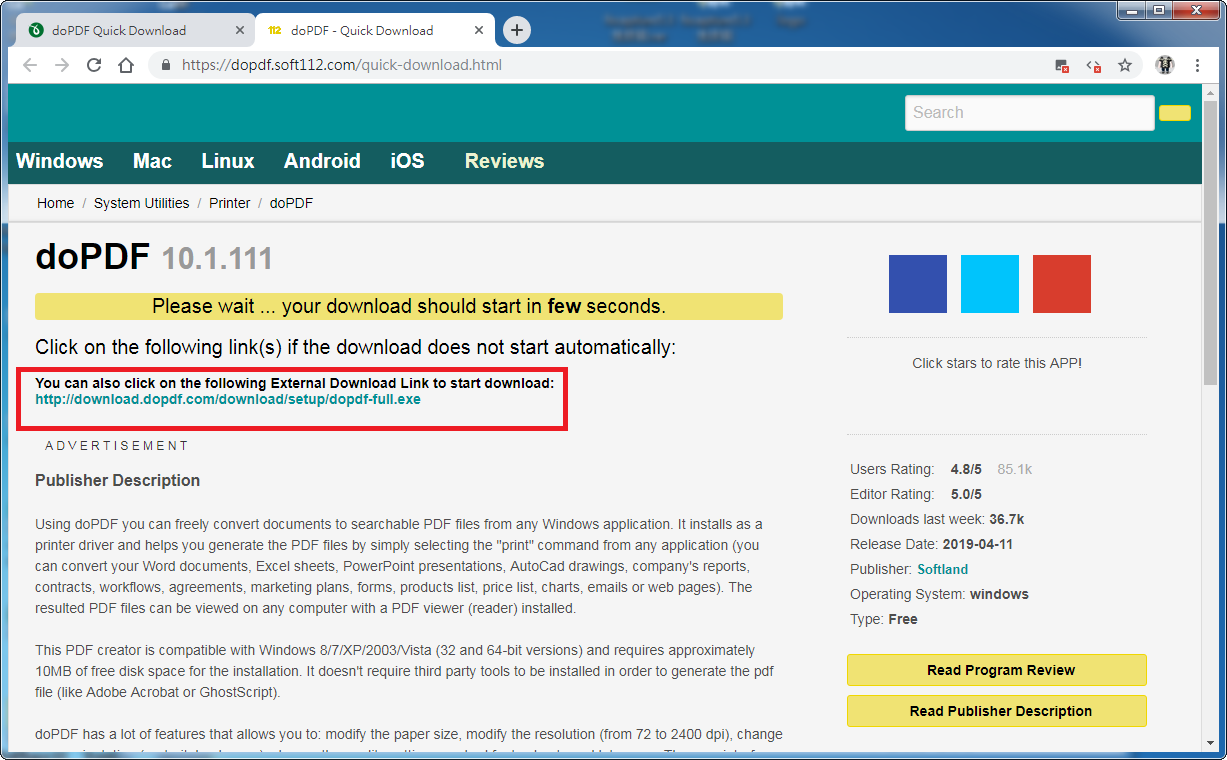This screenshot has height=760, width=1227.
Task: Open a new browser tab
Action: [x=516, y=30]
